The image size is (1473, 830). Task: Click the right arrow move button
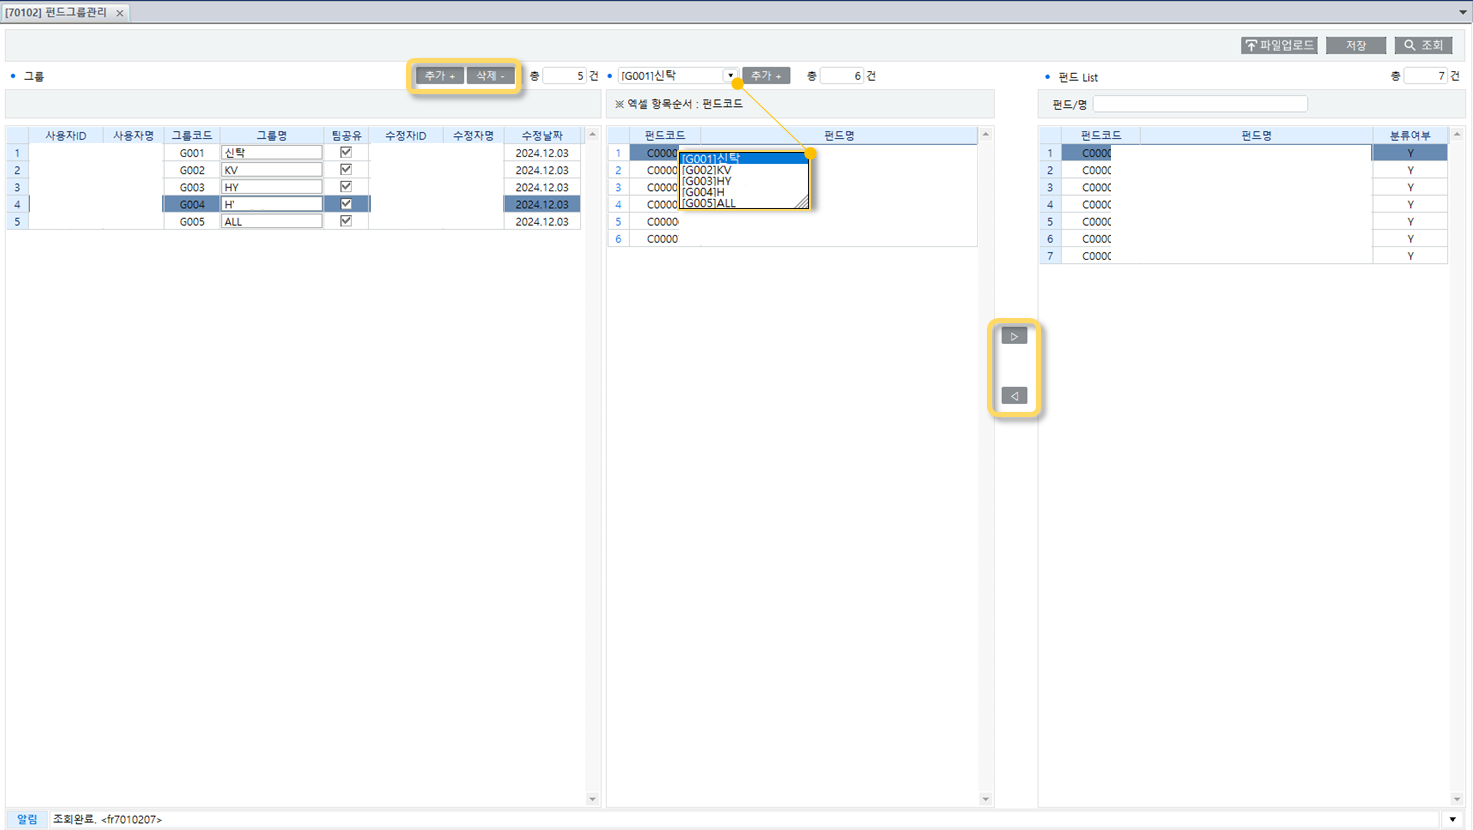coord(1014,337)
